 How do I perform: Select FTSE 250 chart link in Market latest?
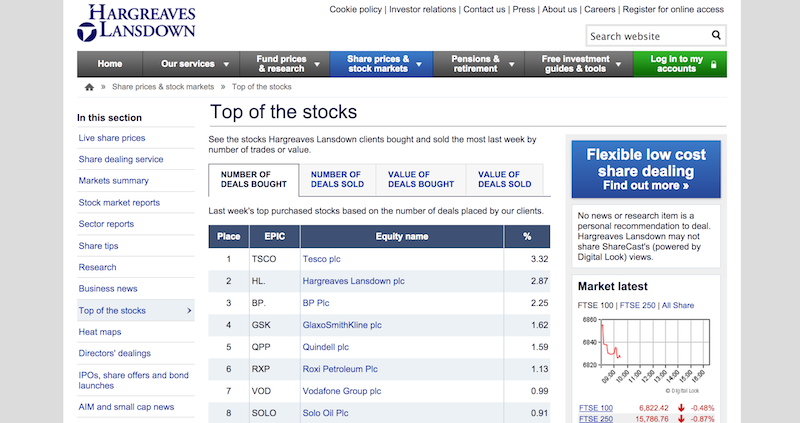(637, 305)
